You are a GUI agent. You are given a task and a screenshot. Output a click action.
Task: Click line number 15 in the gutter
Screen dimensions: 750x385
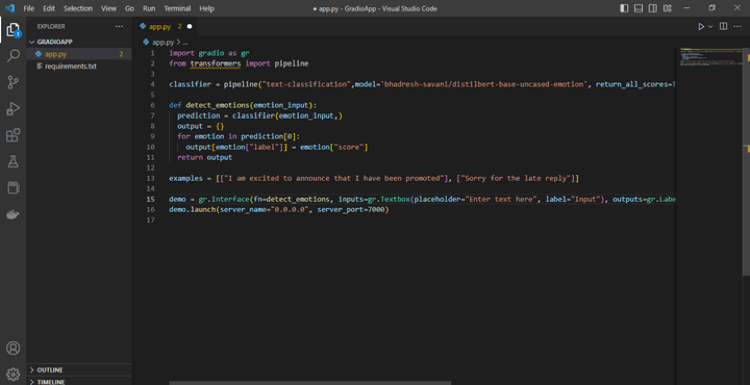(x=151, y=199)
